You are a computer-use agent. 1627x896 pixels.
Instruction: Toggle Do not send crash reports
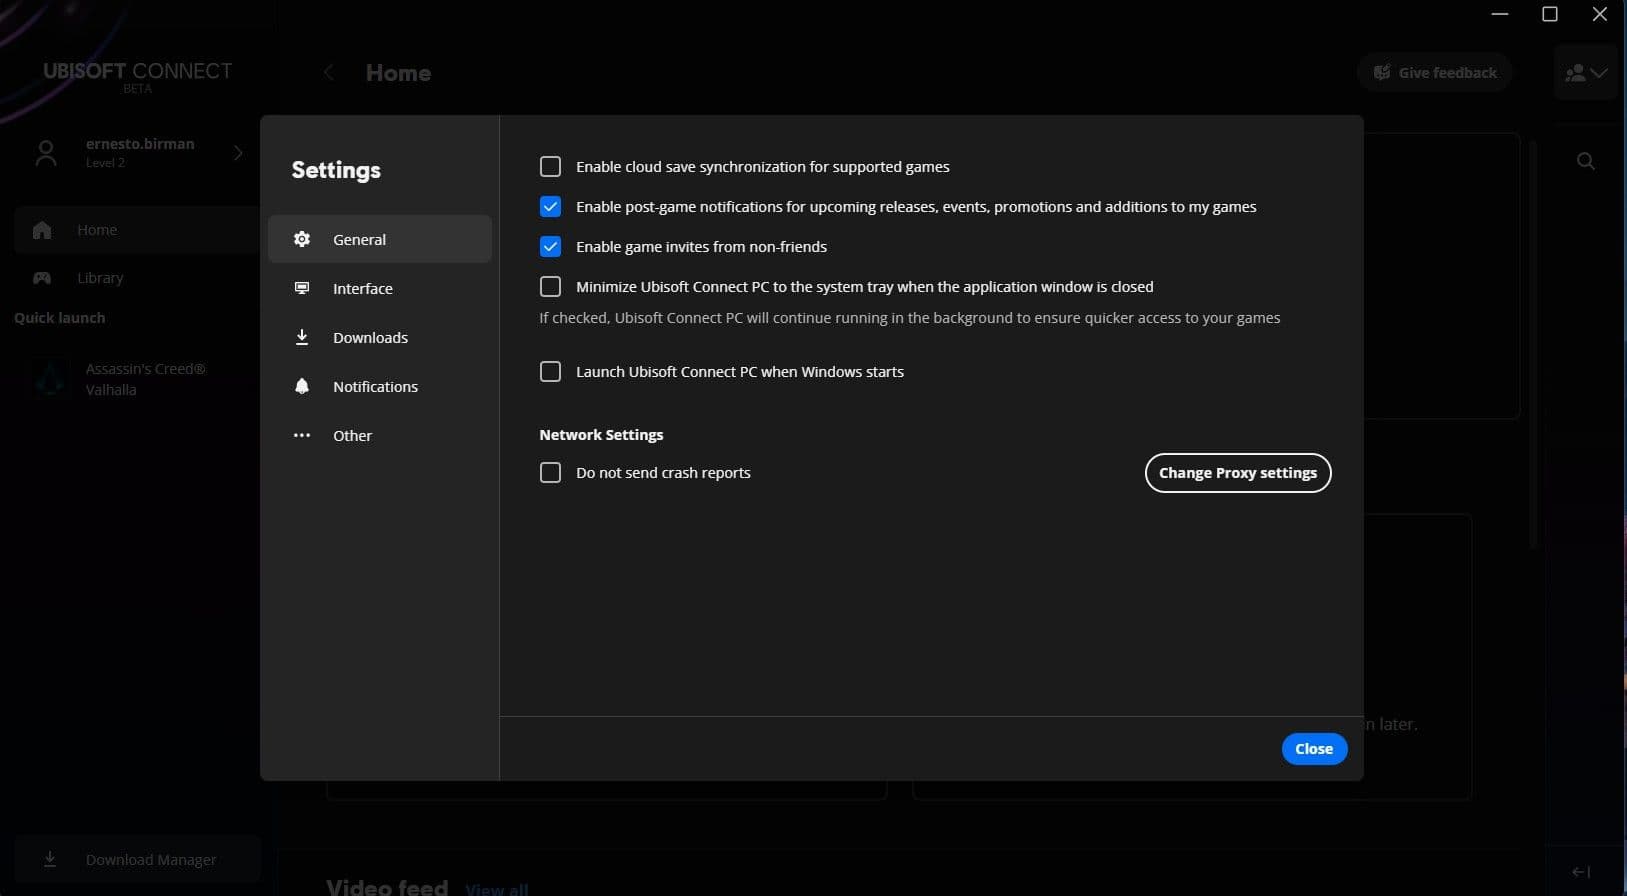tap(550, 472)
